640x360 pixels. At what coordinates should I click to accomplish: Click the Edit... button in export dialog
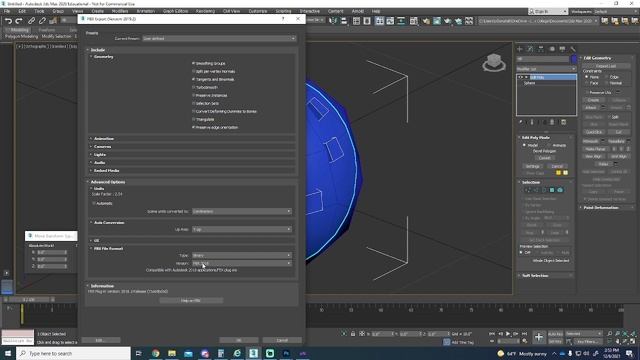click(x=100, y=340)
